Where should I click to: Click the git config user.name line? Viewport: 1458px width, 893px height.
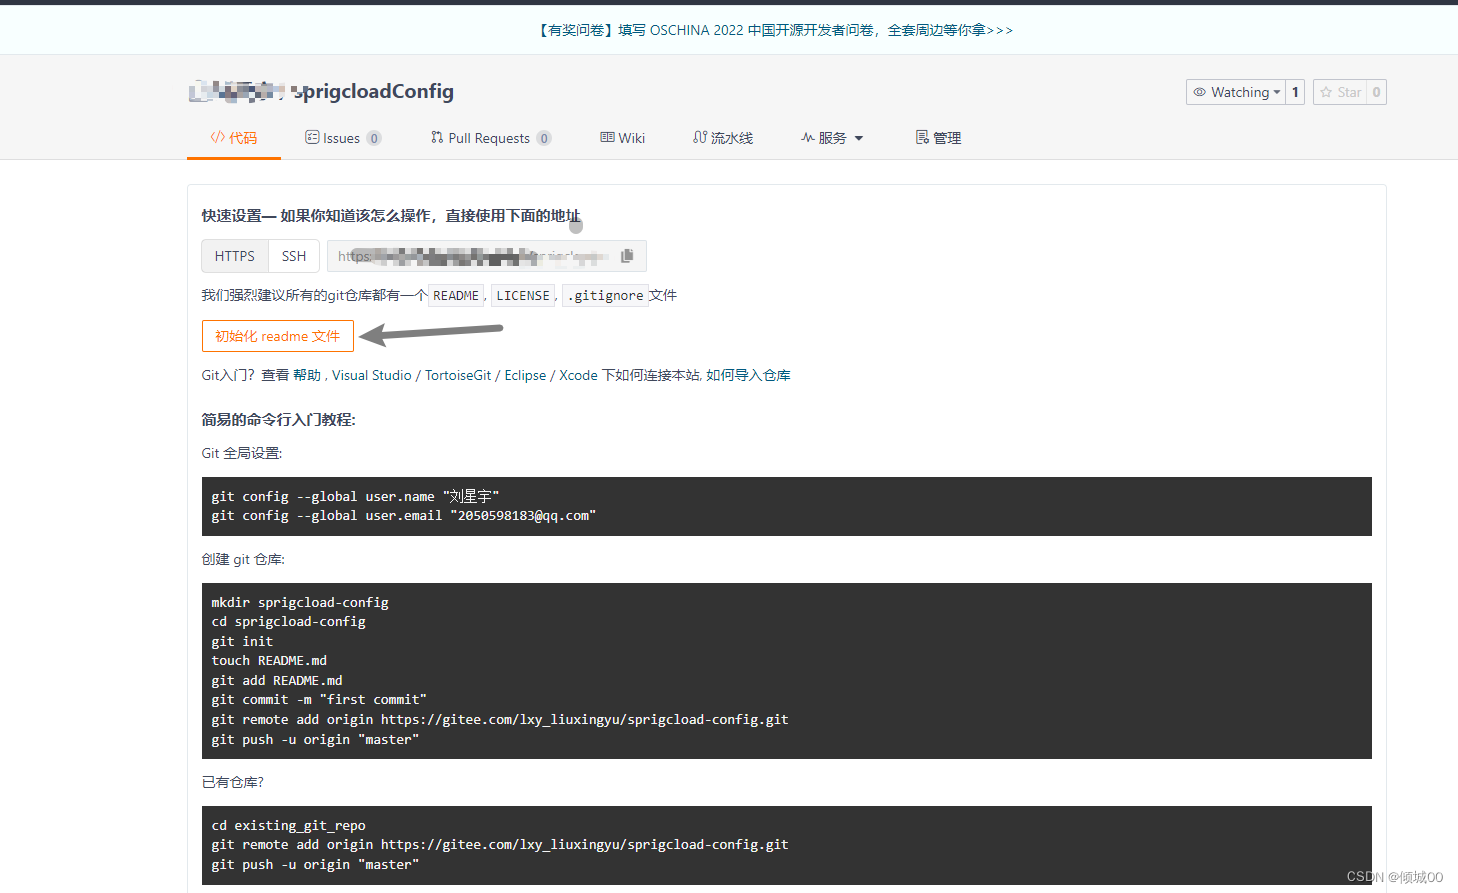tap(355, 496)
